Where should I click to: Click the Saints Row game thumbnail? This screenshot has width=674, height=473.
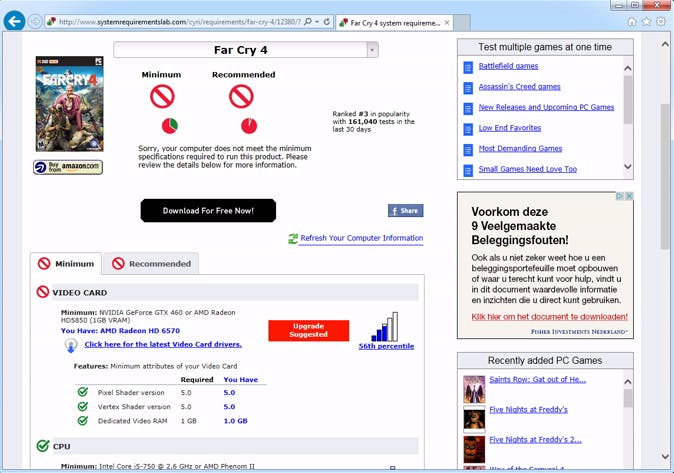click(x=474, y=389)
